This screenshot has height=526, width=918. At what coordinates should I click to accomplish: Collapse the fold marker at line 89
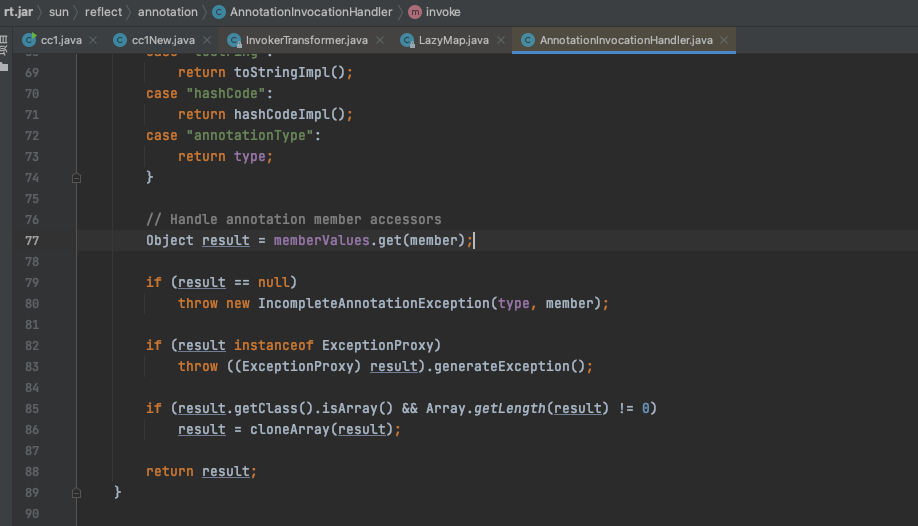[x=76, y=493]
